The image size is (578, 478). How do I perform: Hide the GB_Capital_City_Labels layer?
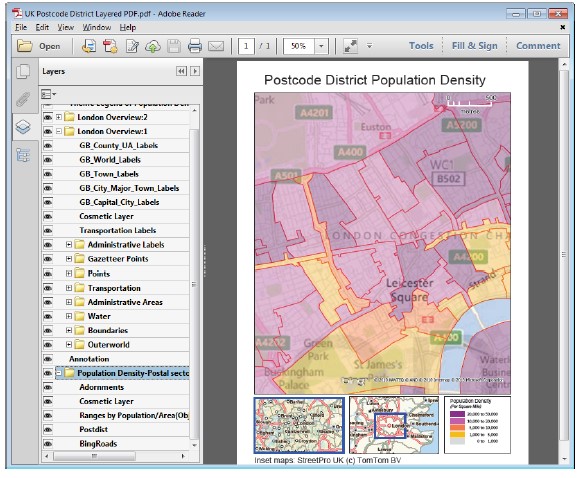point(48,202)
